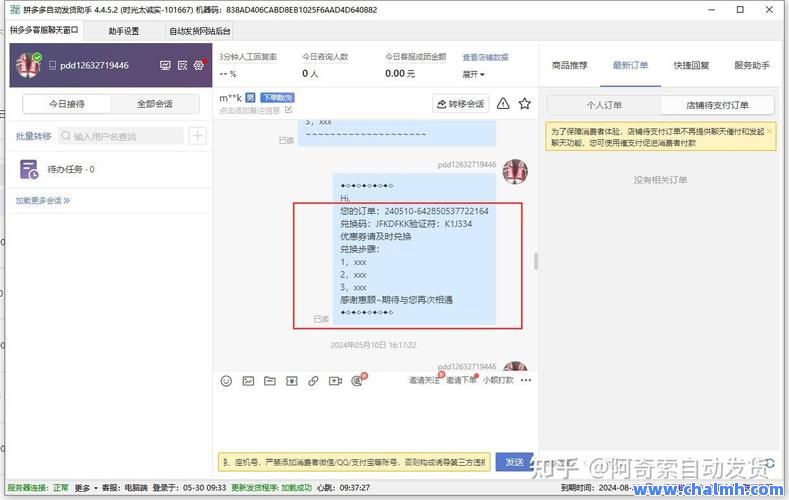
Task: Click the 登录于: 05-30 09:33 status text
Action: point(189,487)
